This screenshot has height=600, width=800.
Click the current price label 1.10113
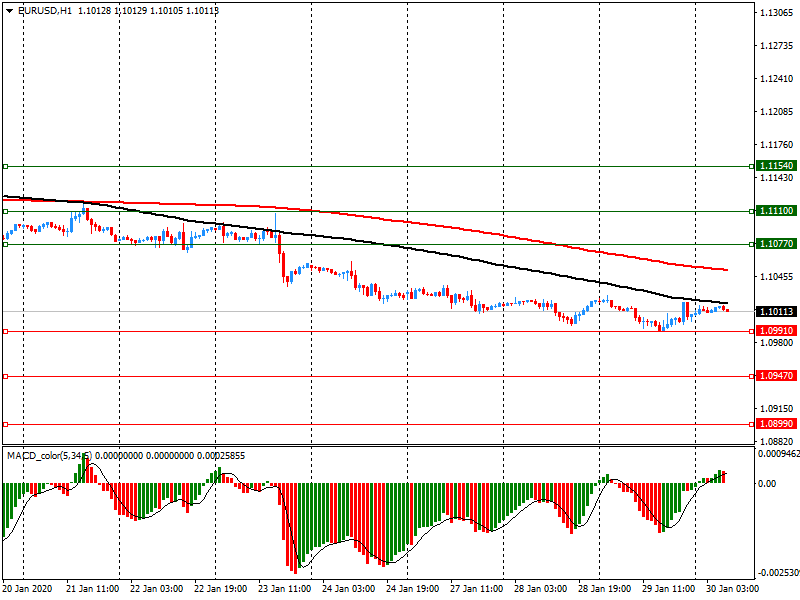point(776,312)
